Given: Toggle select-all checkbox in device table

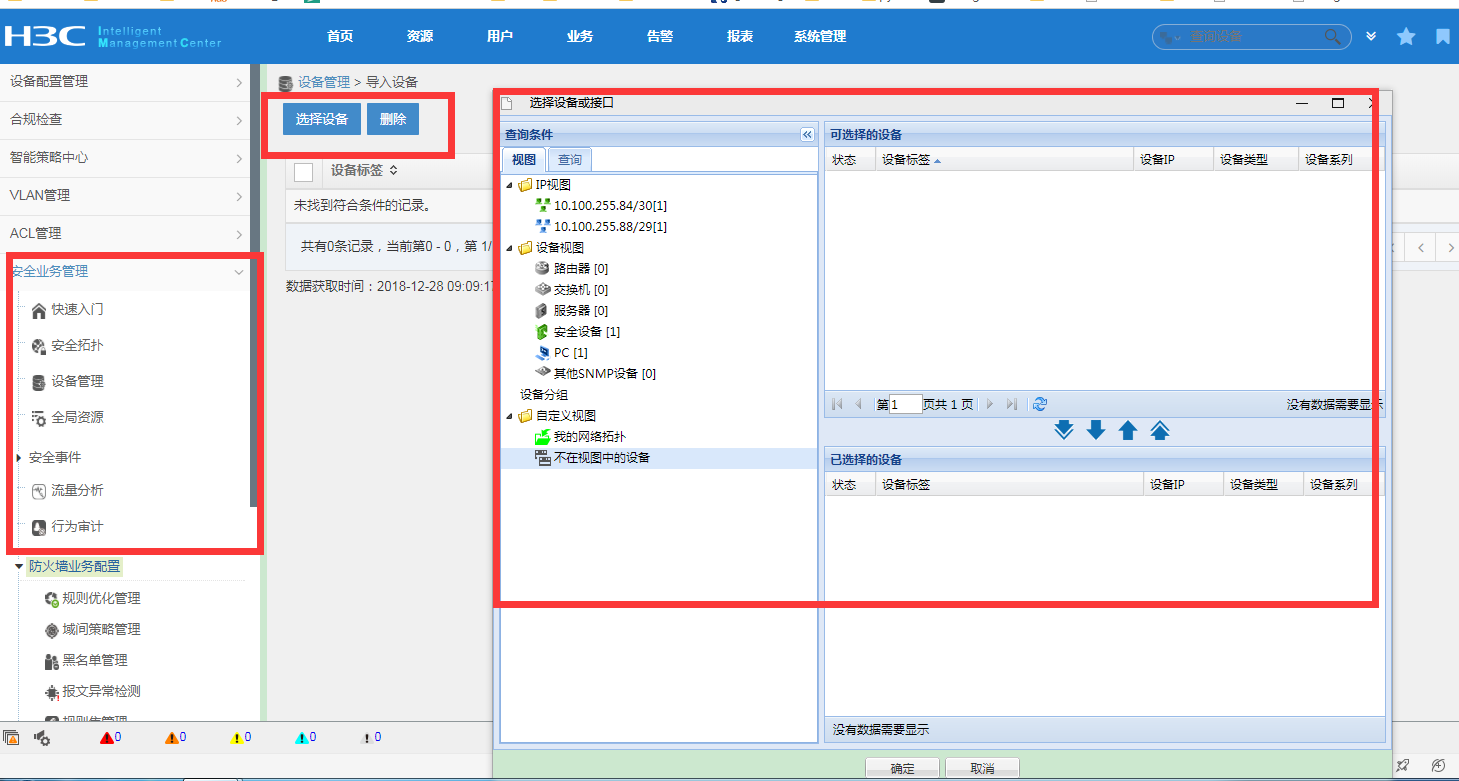Looking at the screenshot, I should pos(304,172).
